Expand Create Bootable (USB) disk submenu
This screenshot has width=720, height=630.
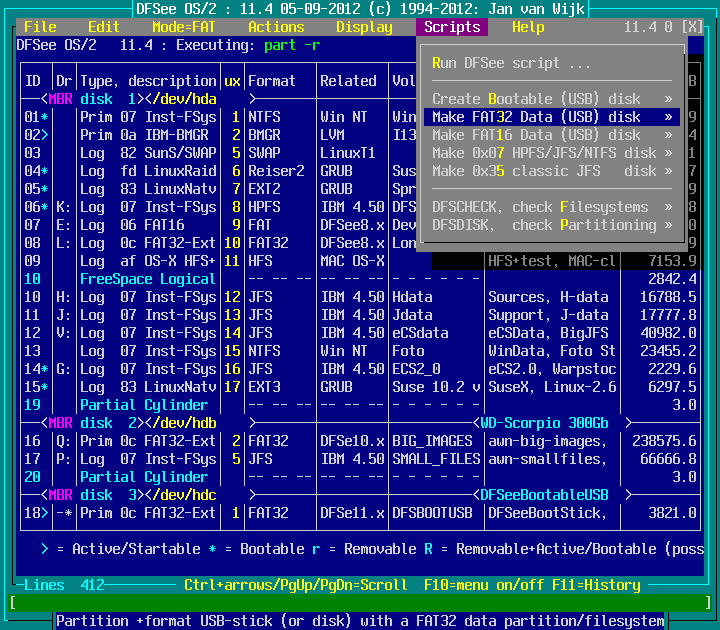tap(551, 99)
